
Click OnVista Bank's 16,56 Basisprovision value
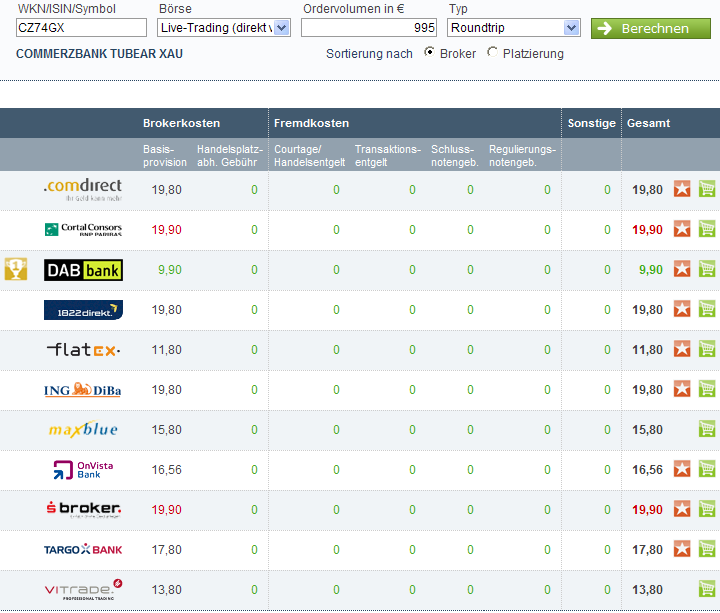click(x=167, y=469)
